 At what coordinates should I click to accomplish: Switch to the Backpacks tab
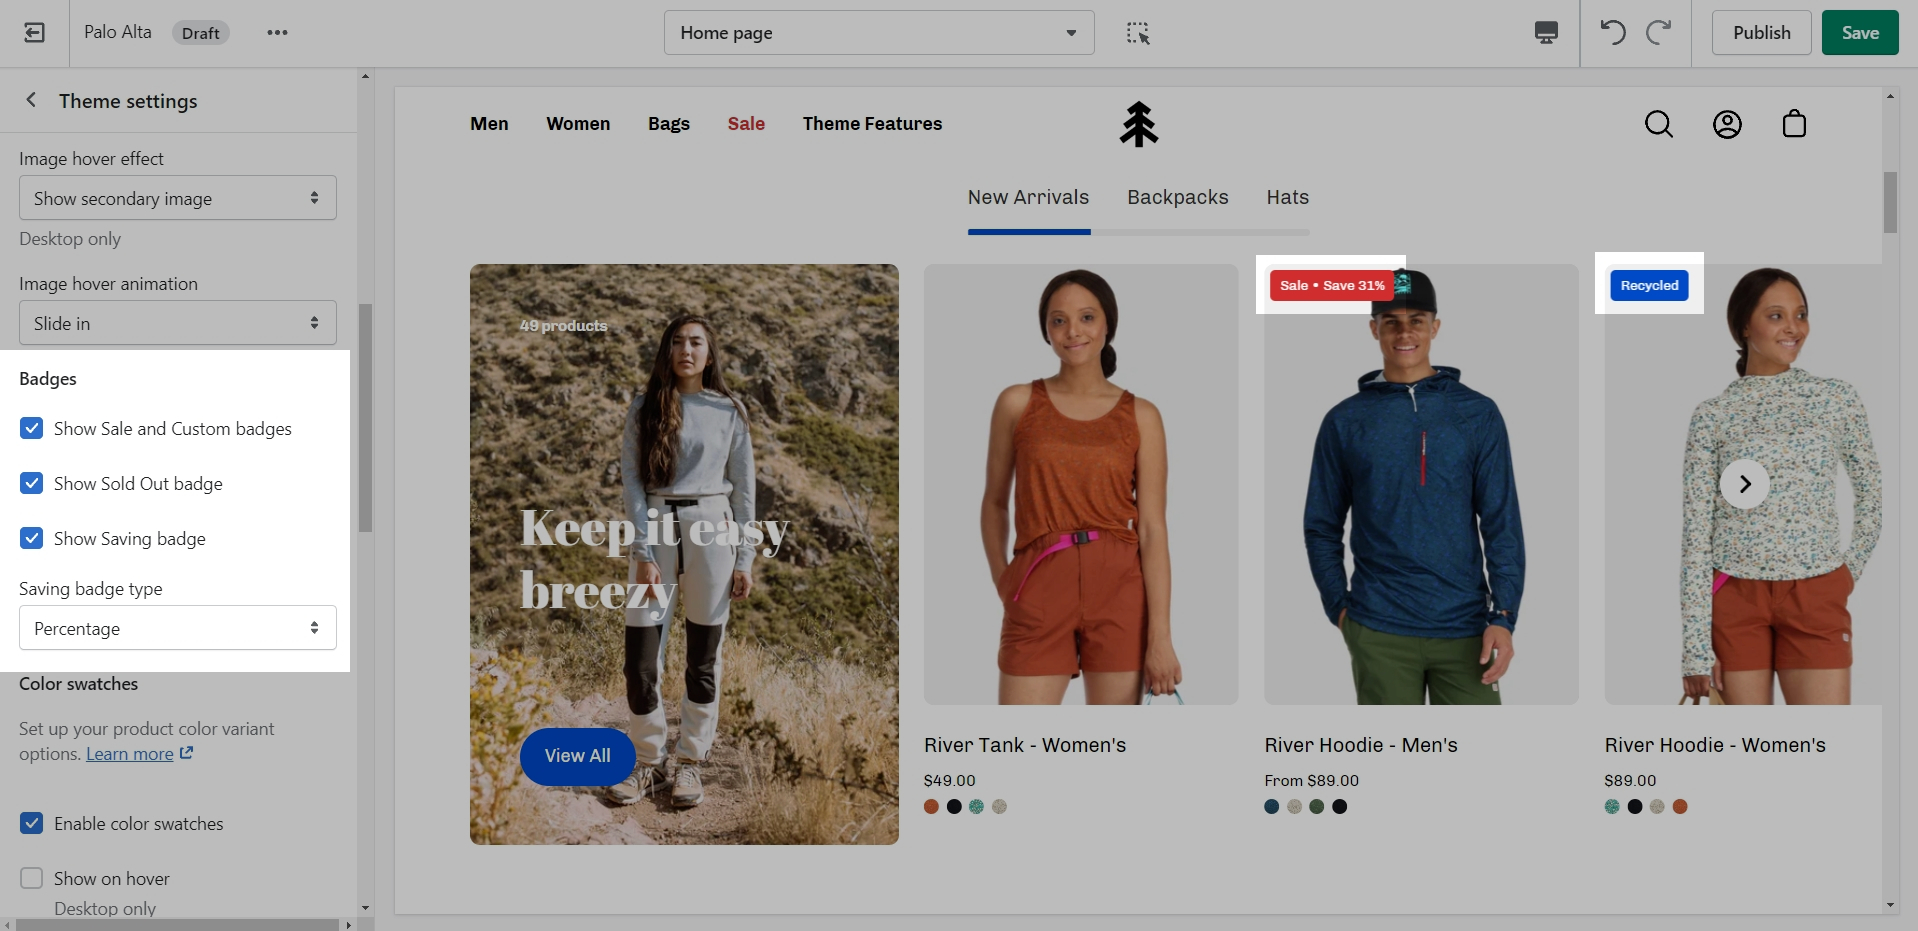pos(1177,197)
